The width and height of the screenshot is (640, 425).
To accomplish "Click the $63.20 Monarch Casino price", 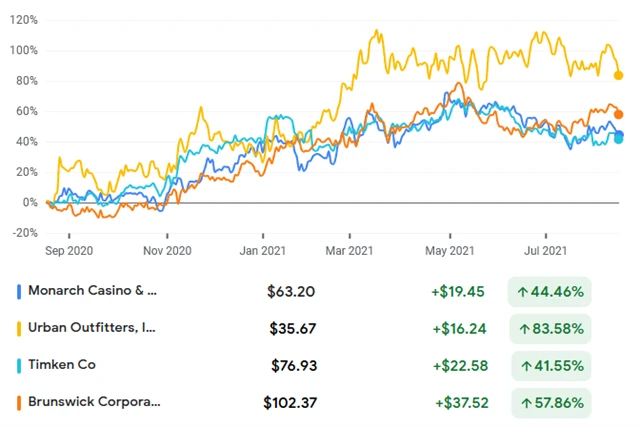I will [291, 292].
